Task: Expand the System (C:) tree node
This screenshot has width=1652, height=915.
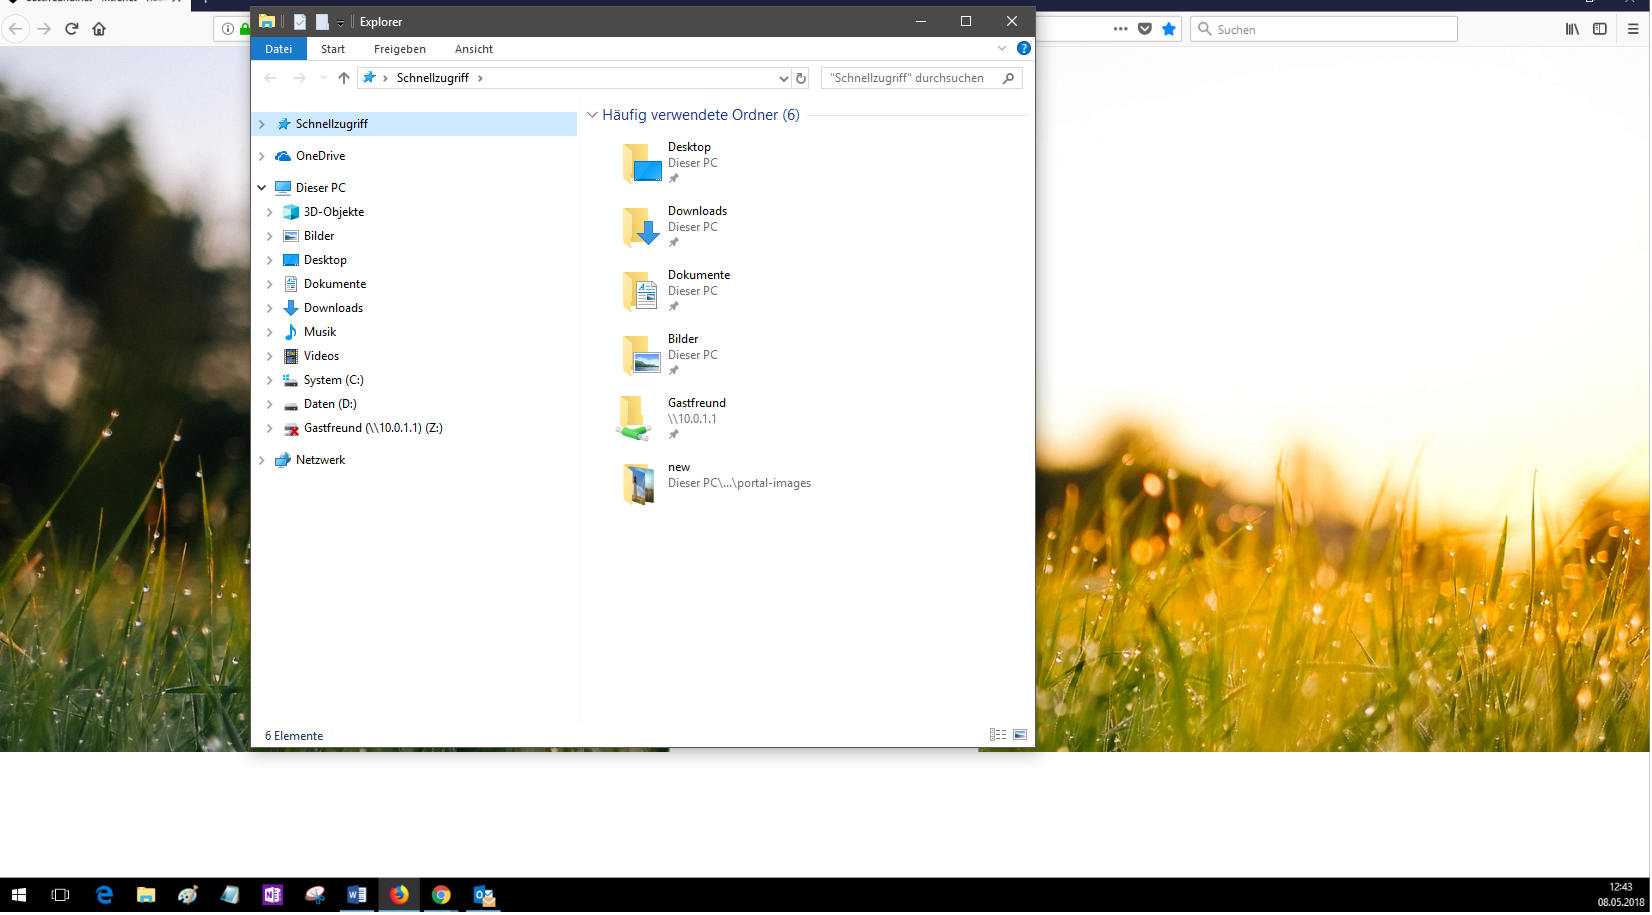Action: coord(270,380)
